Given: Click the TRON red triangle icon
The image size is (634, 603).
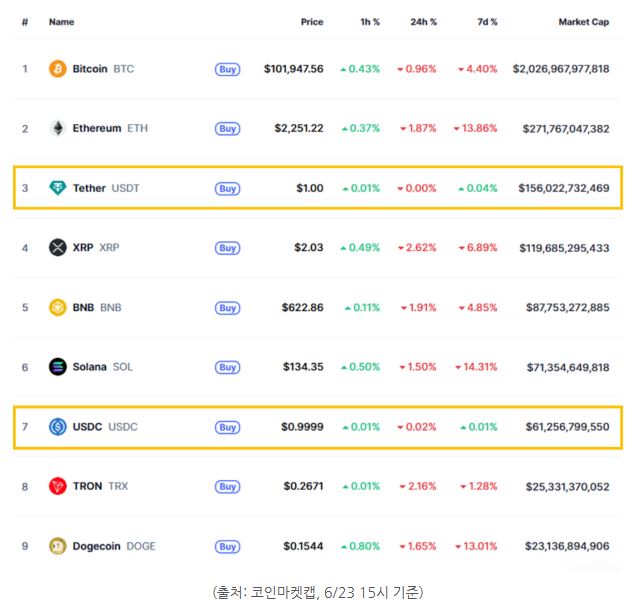Looking at the screenshot, I should point(57,486).
